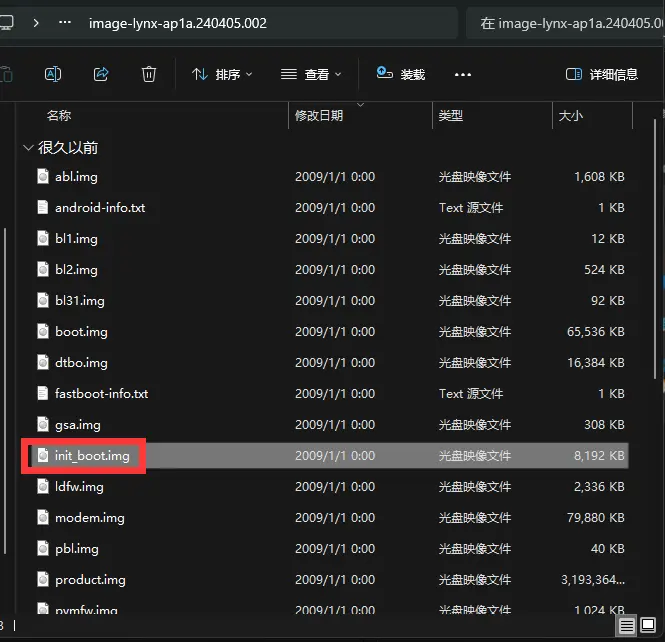Select the init_boot.img file icon

click(43, 455)
